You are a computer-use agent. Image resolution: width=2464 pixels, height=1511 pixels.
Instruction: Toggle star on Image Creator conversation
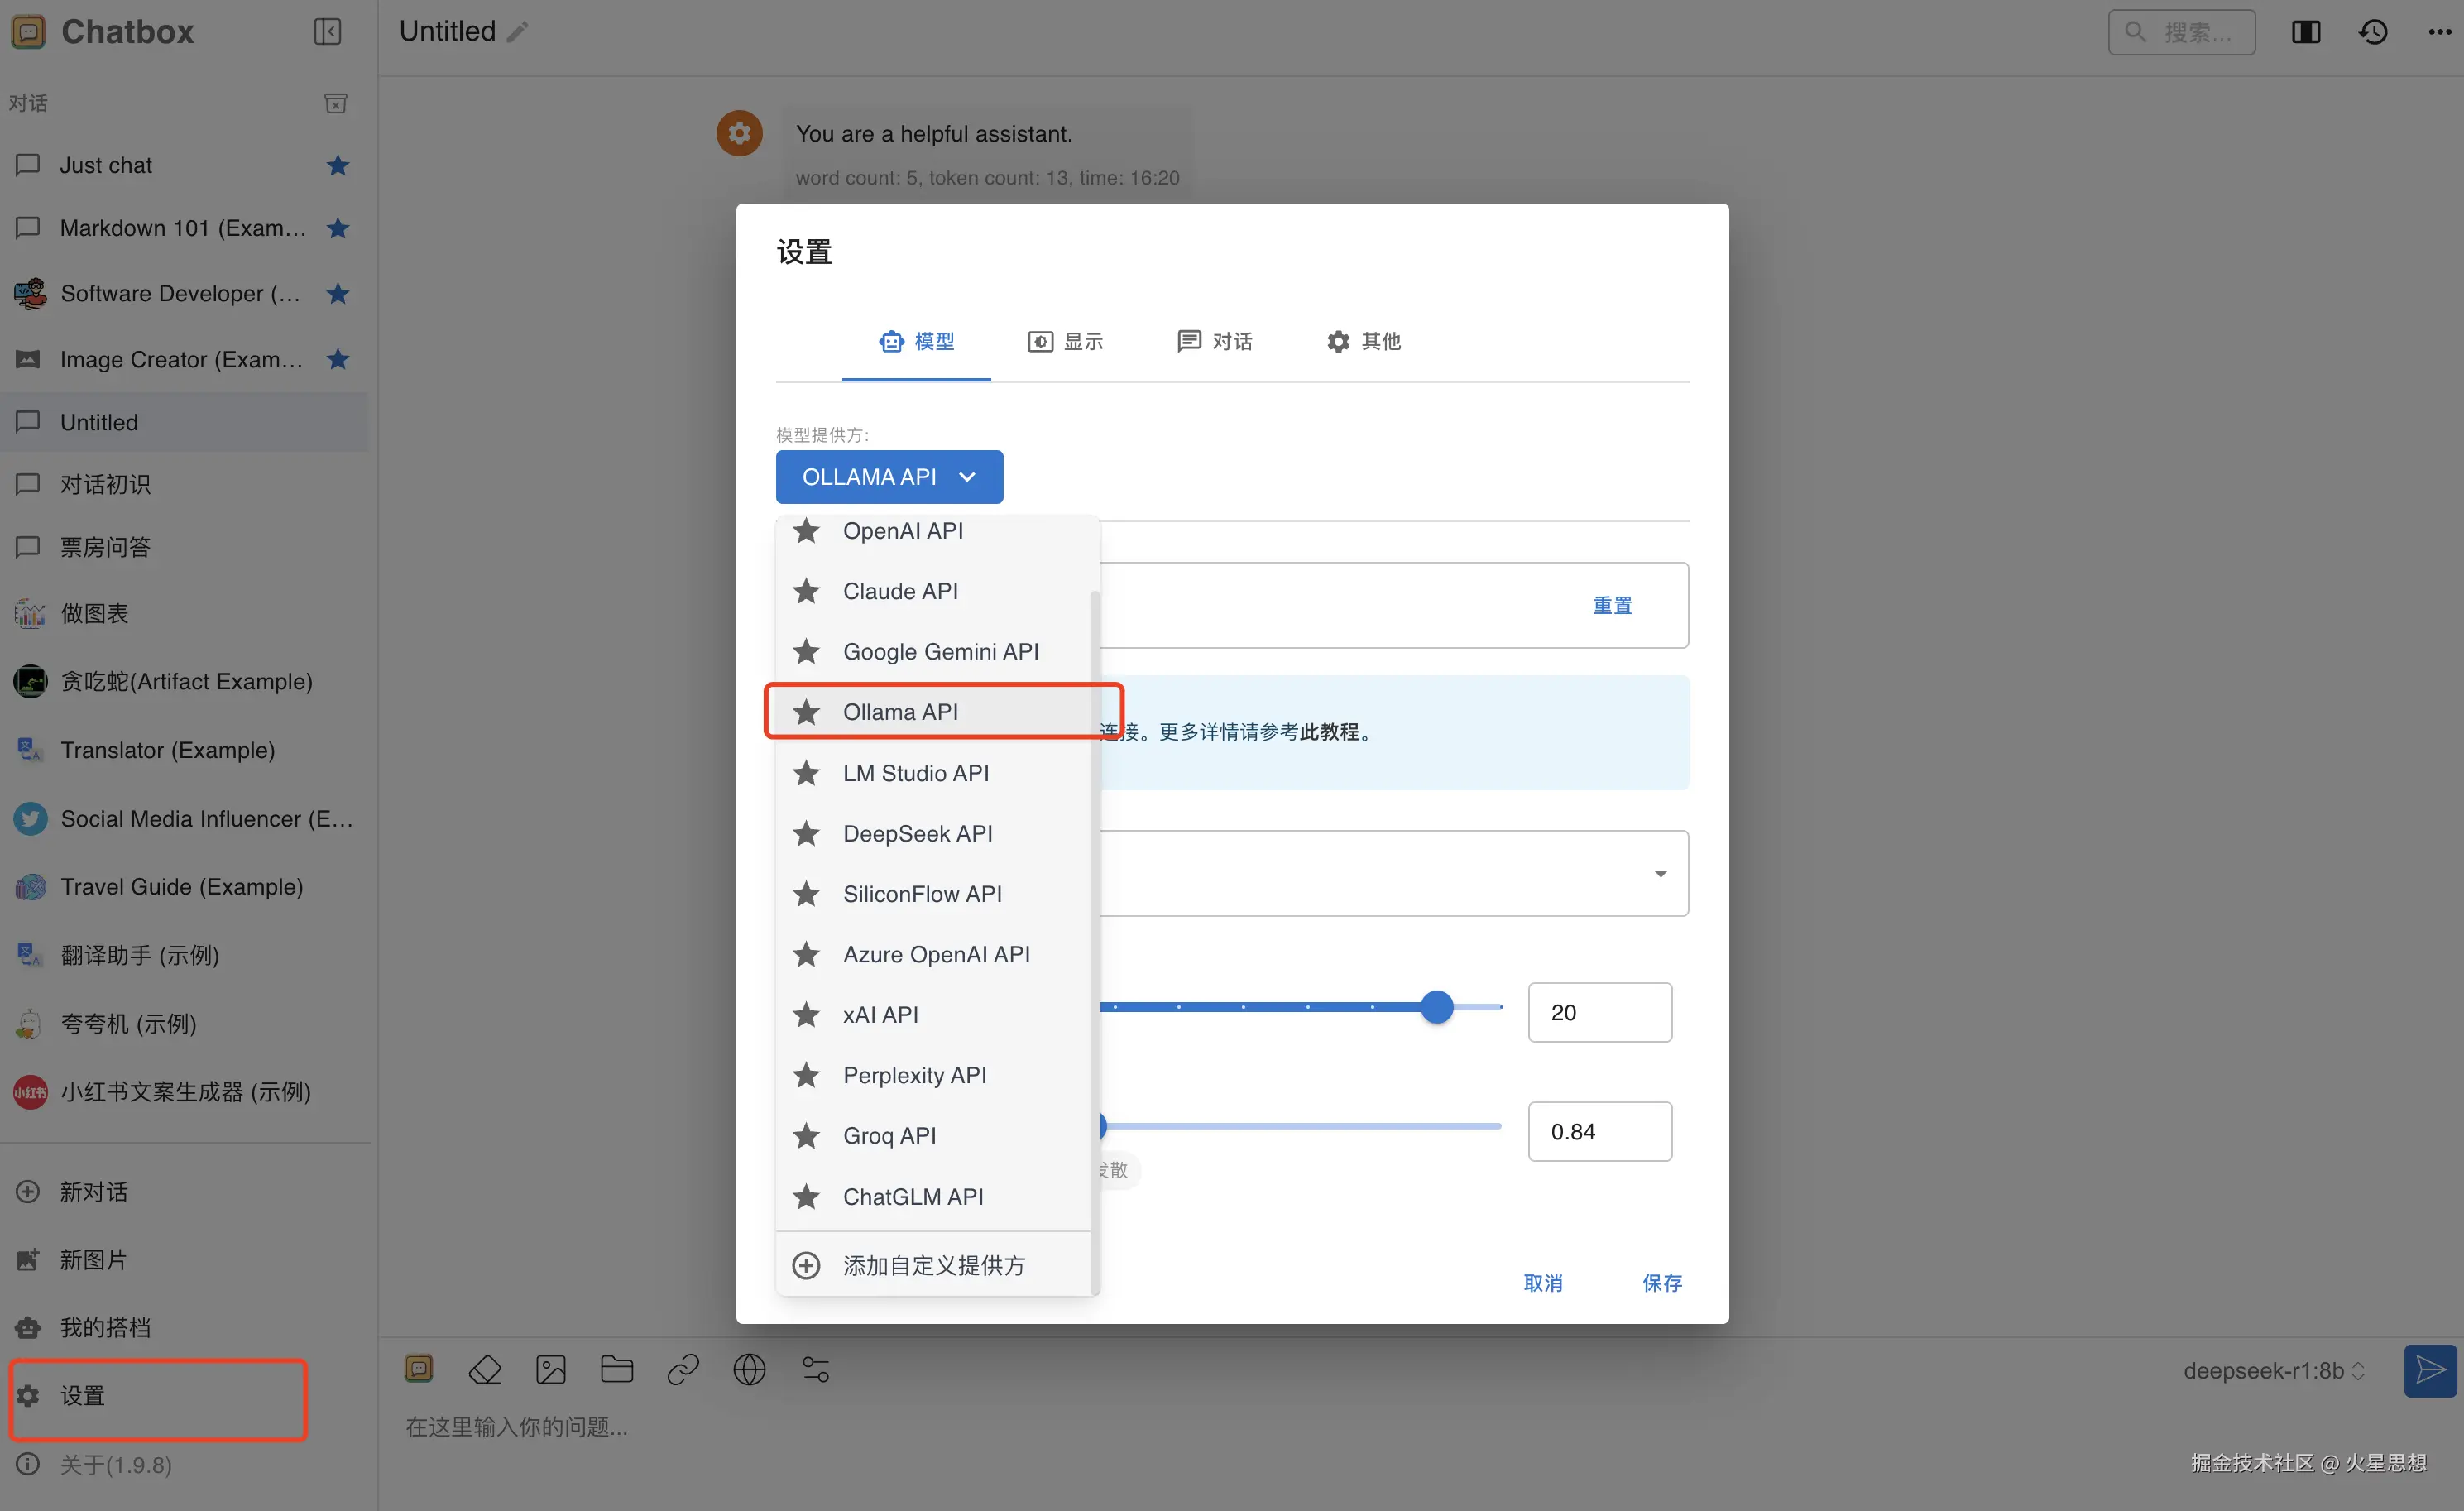tap(338, 359)
